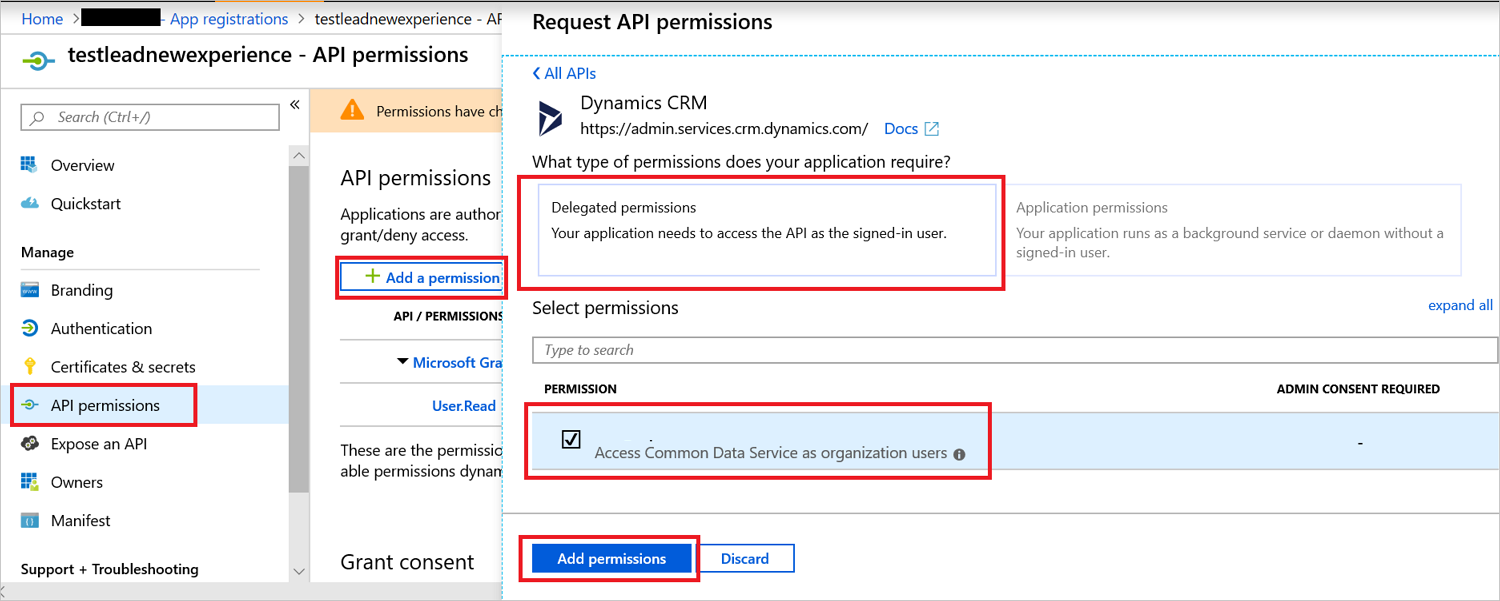Click the Overview grid icon

click(x=30, y=165)
